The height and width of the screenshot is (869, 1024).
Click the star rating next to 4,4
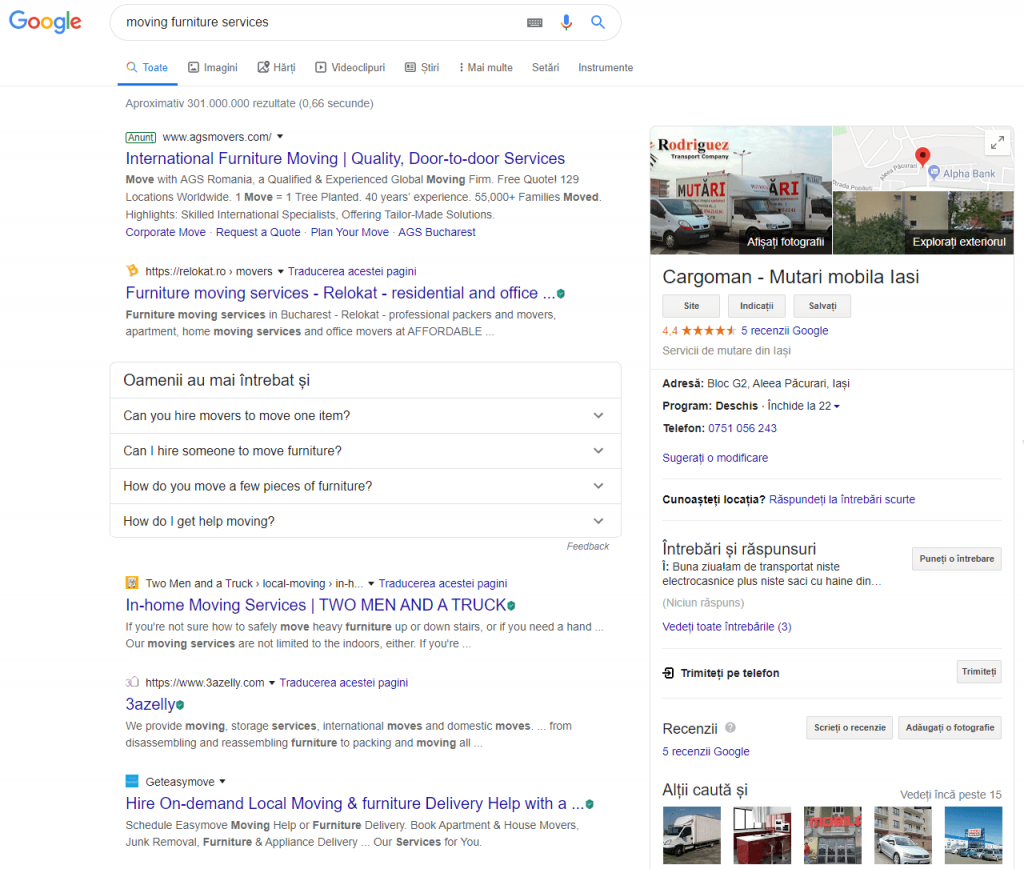tap(709, 331)
